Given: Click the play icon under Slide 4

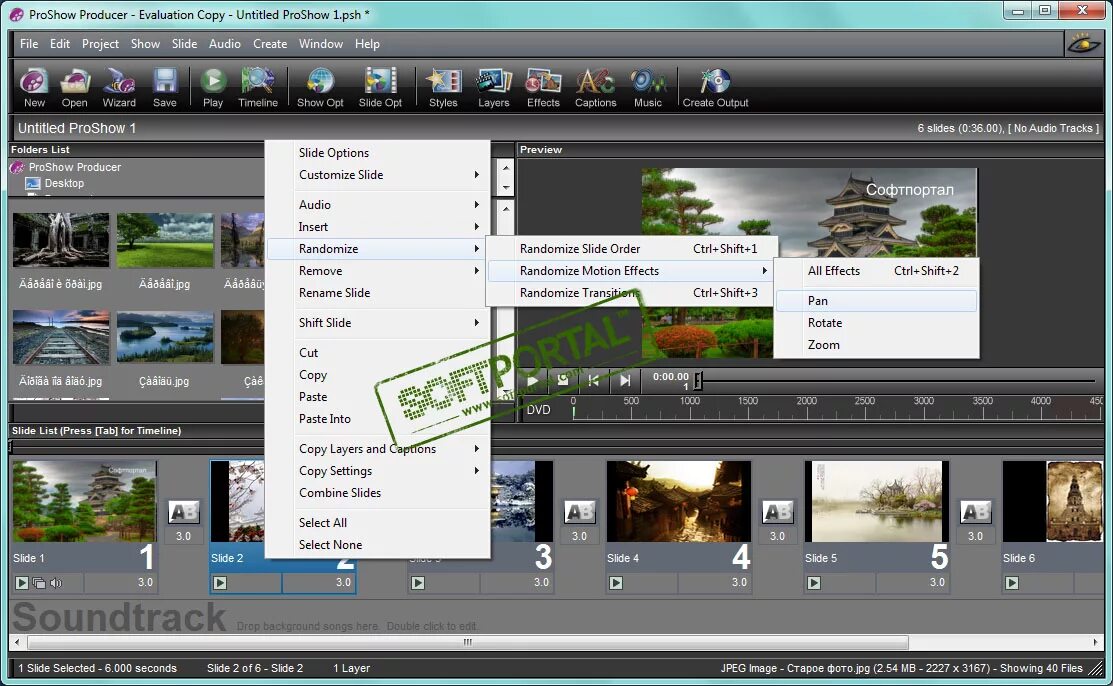Looking at the screenshot, I should click(616, 583).
